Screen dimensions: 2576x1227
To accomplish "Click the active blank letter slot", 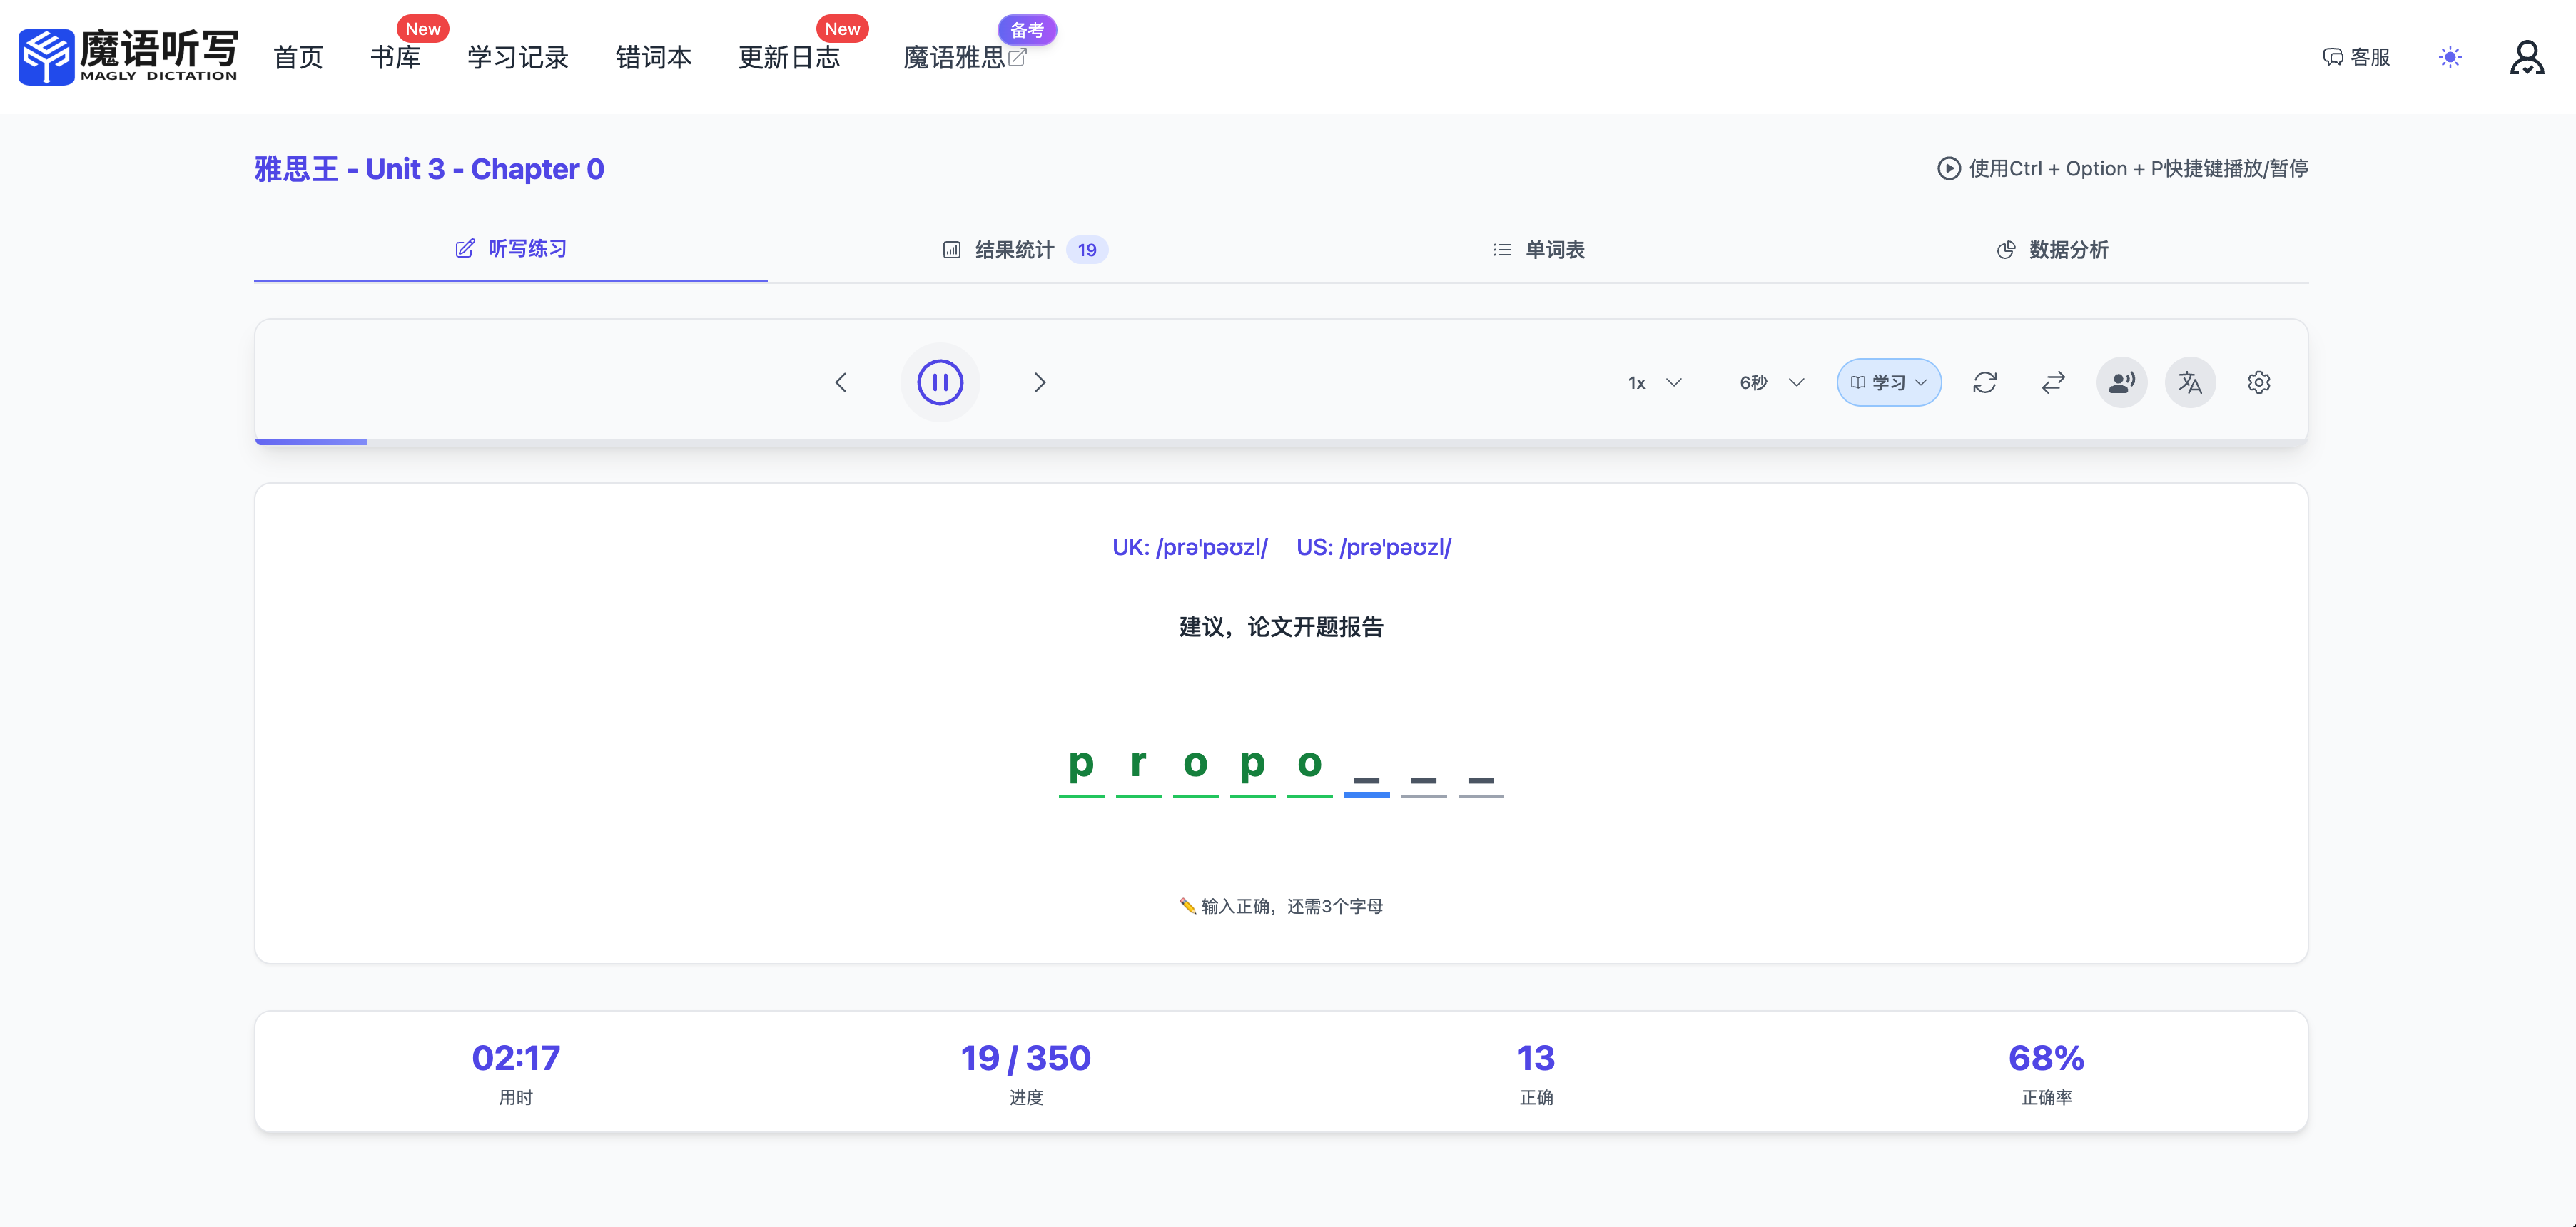I will tap(1366, 775).
